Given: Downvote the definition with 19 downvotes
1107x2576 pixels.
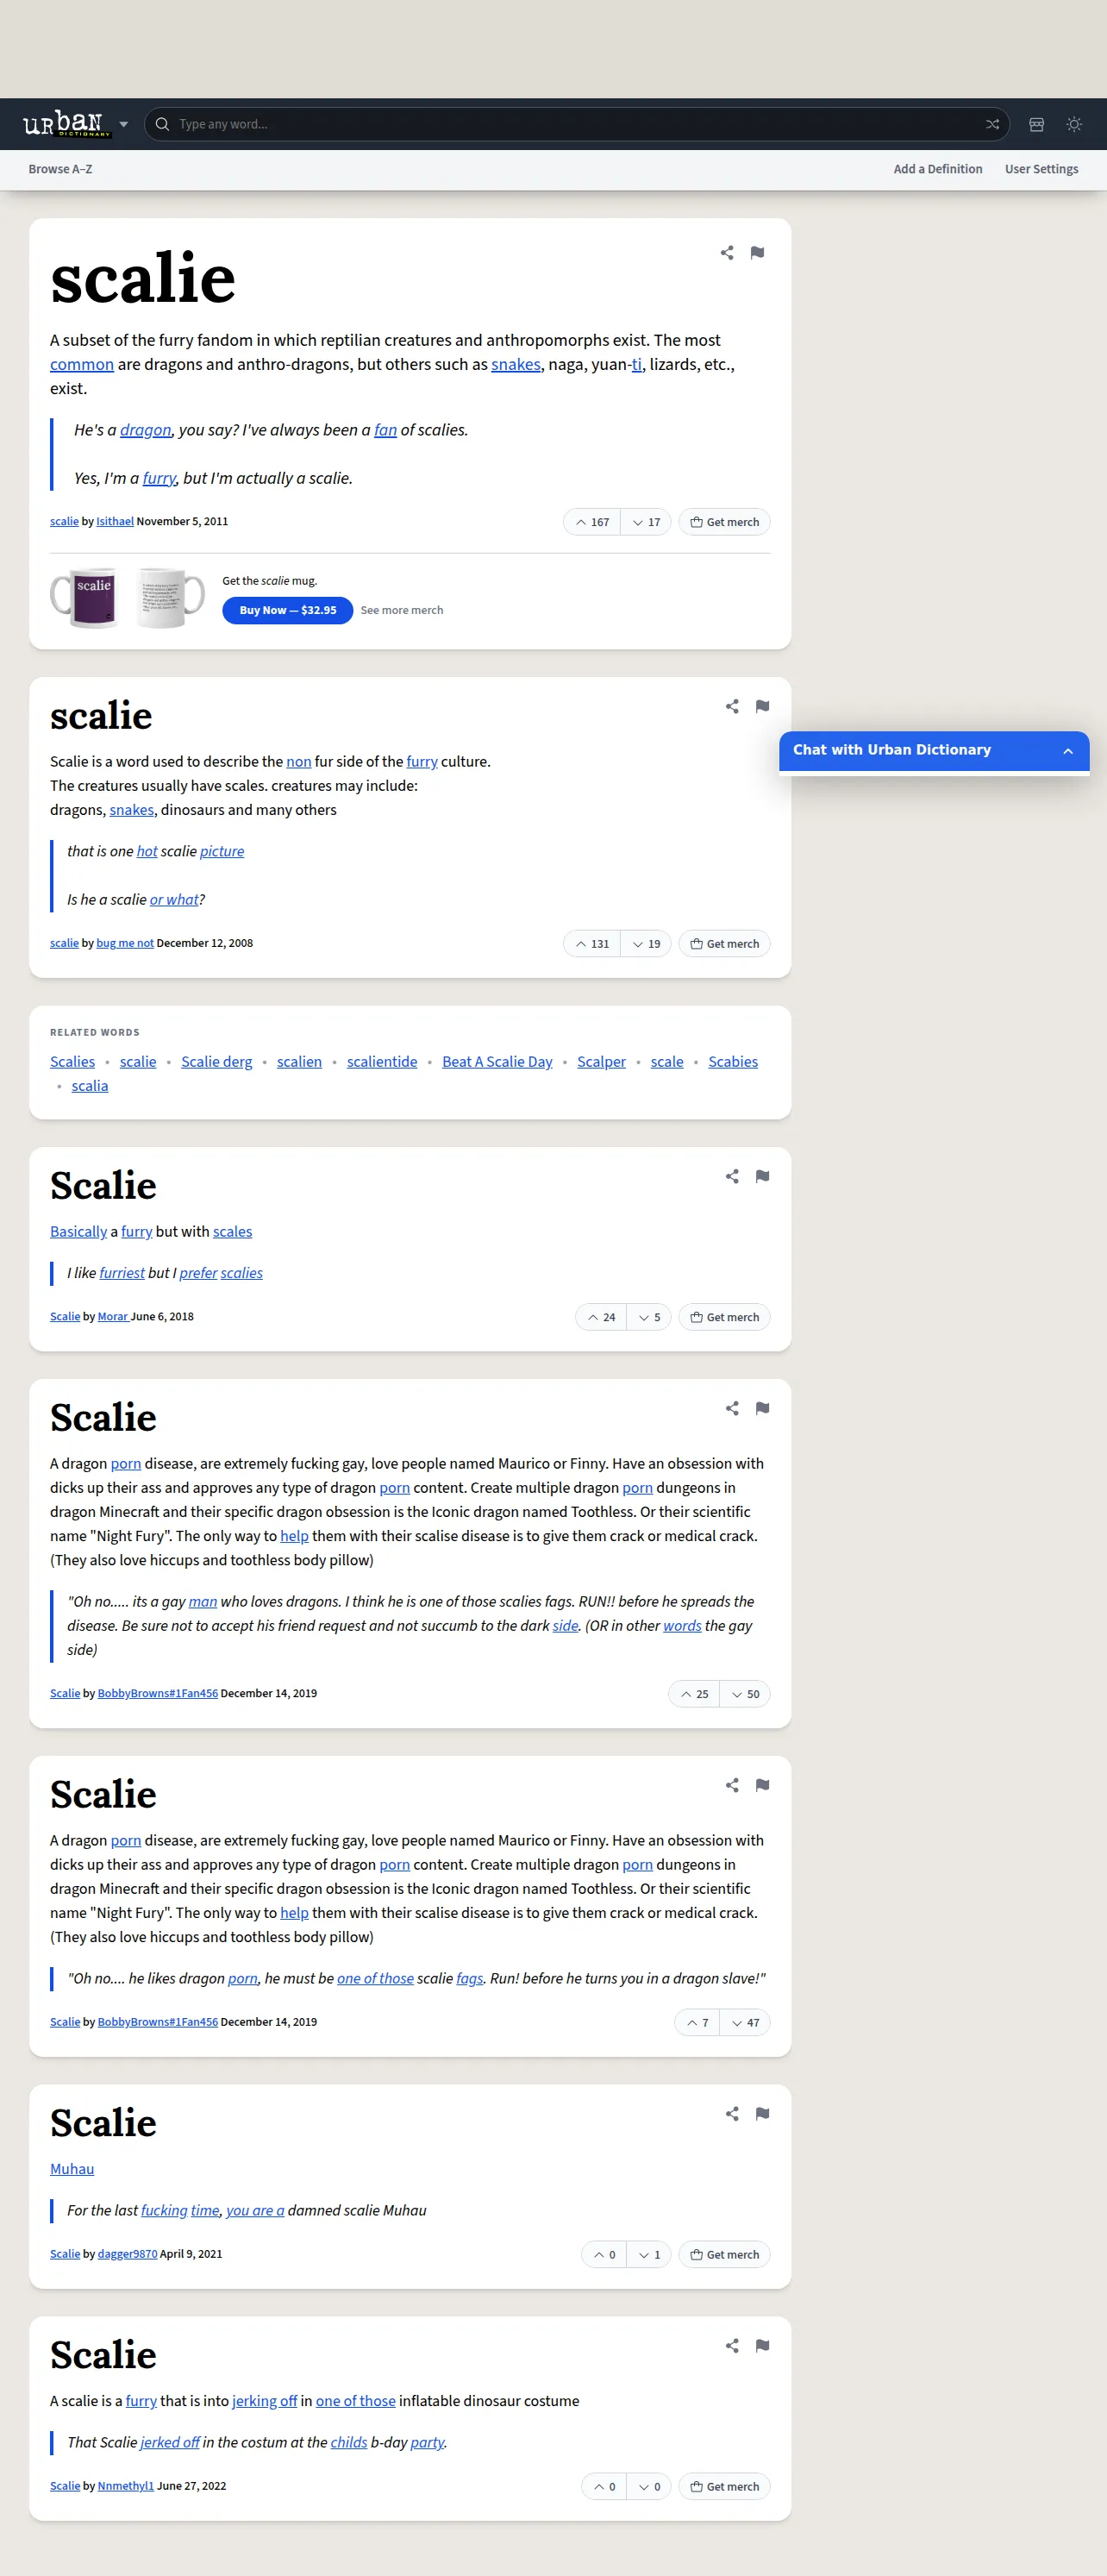Looking at the screenshot, I should click(x=646, y=944).
